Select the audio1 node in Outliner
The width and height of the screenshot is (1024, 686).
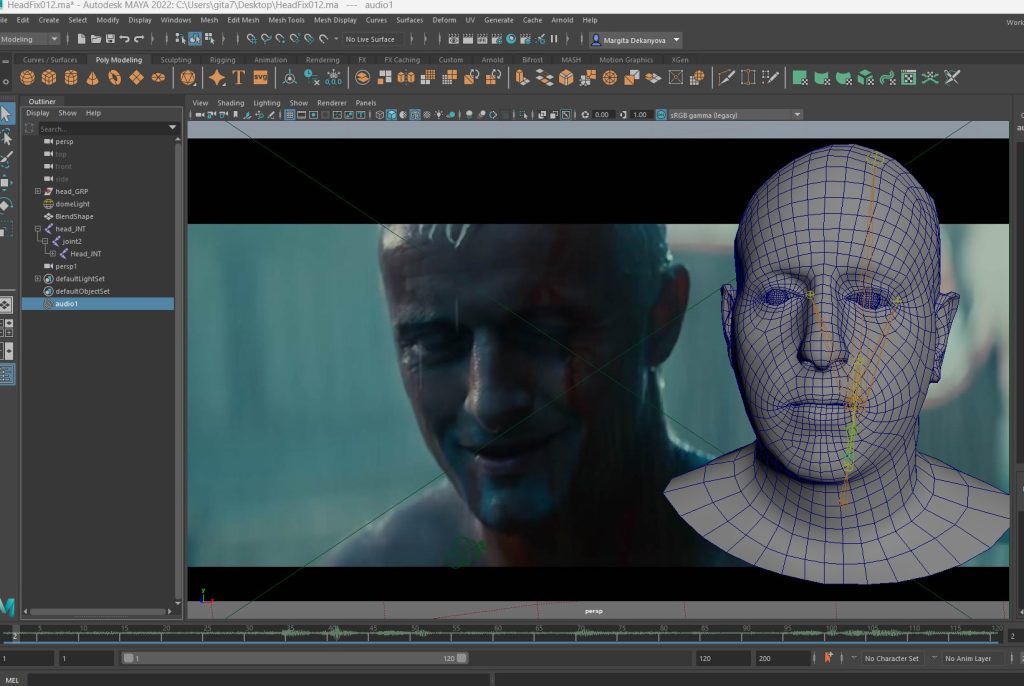click(x=98, y=304)
